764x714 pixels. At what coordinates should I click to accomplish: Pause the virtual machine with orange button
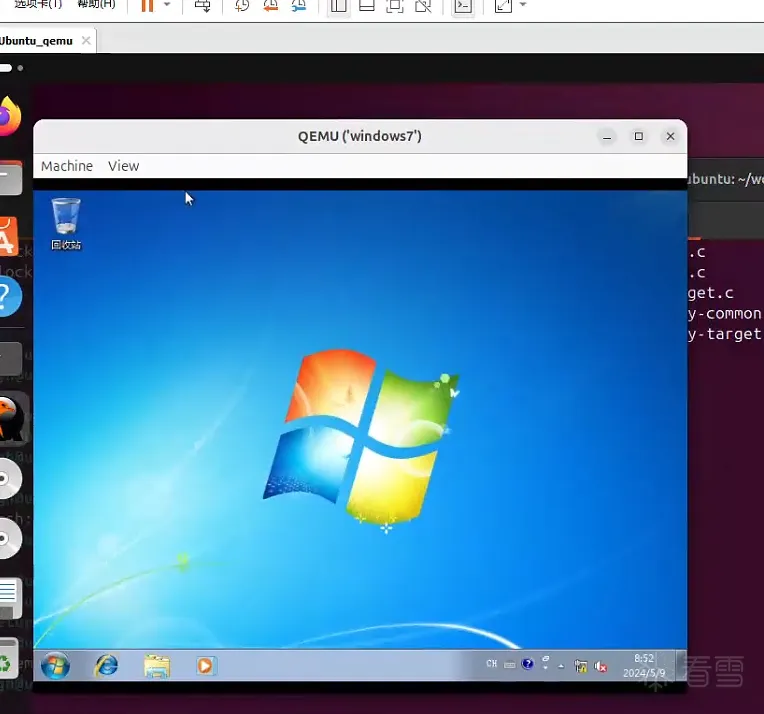click(x=147, y=5)
